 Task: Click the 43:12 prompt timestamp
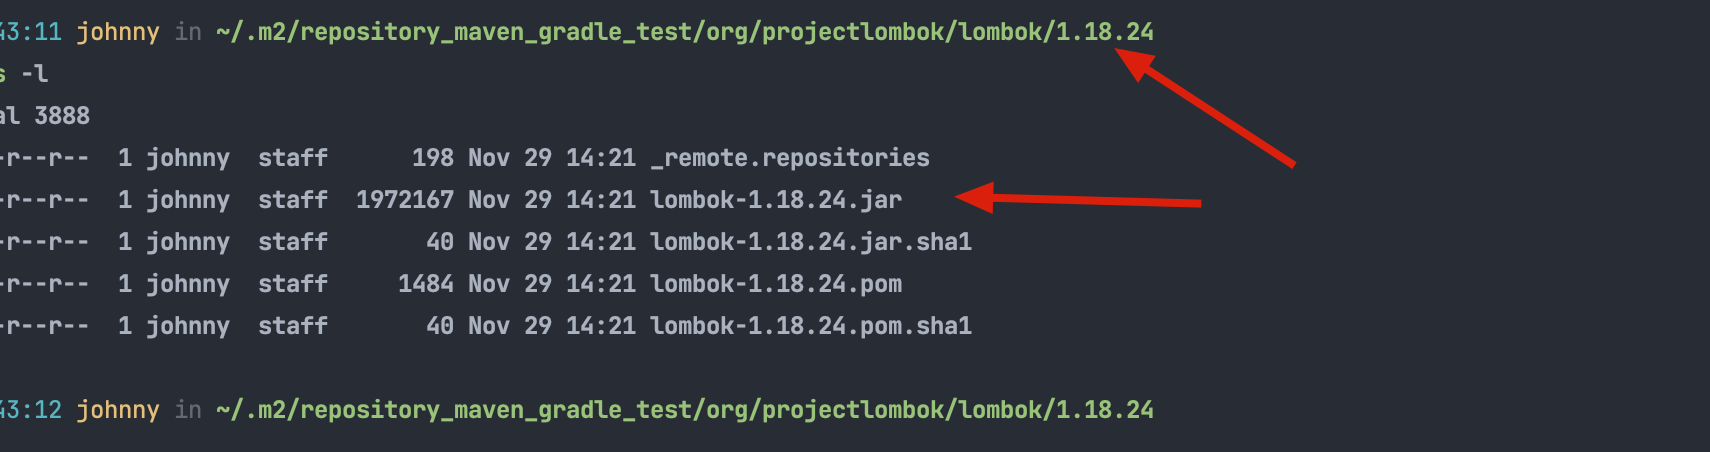[x=31, y=410]
